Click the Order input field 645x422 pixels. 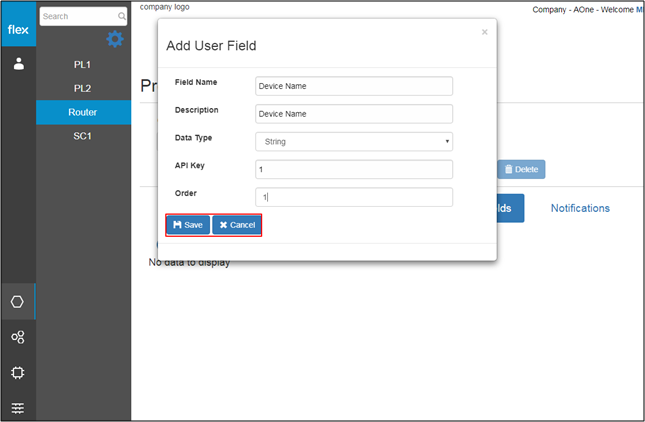354,197
